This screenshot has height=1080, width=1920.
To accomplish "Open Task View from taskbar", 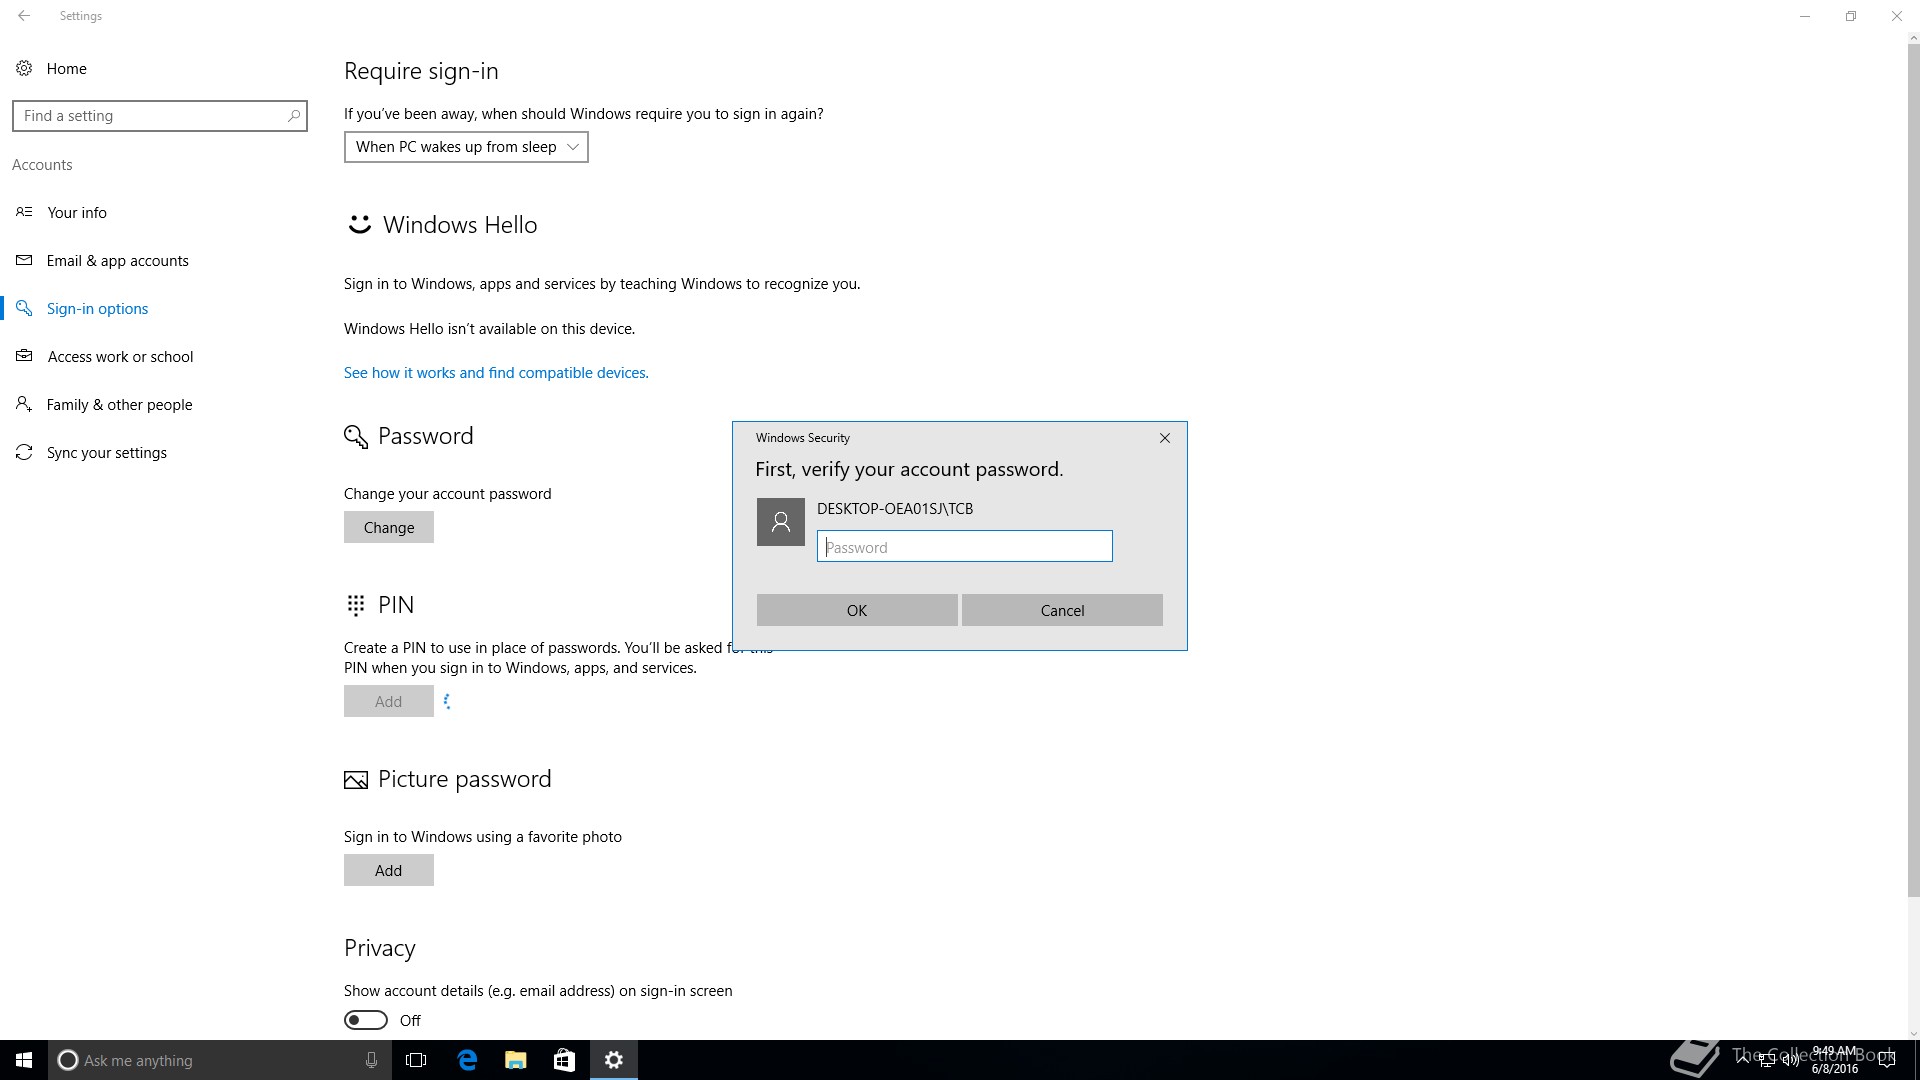I will tap(416, 1060).
